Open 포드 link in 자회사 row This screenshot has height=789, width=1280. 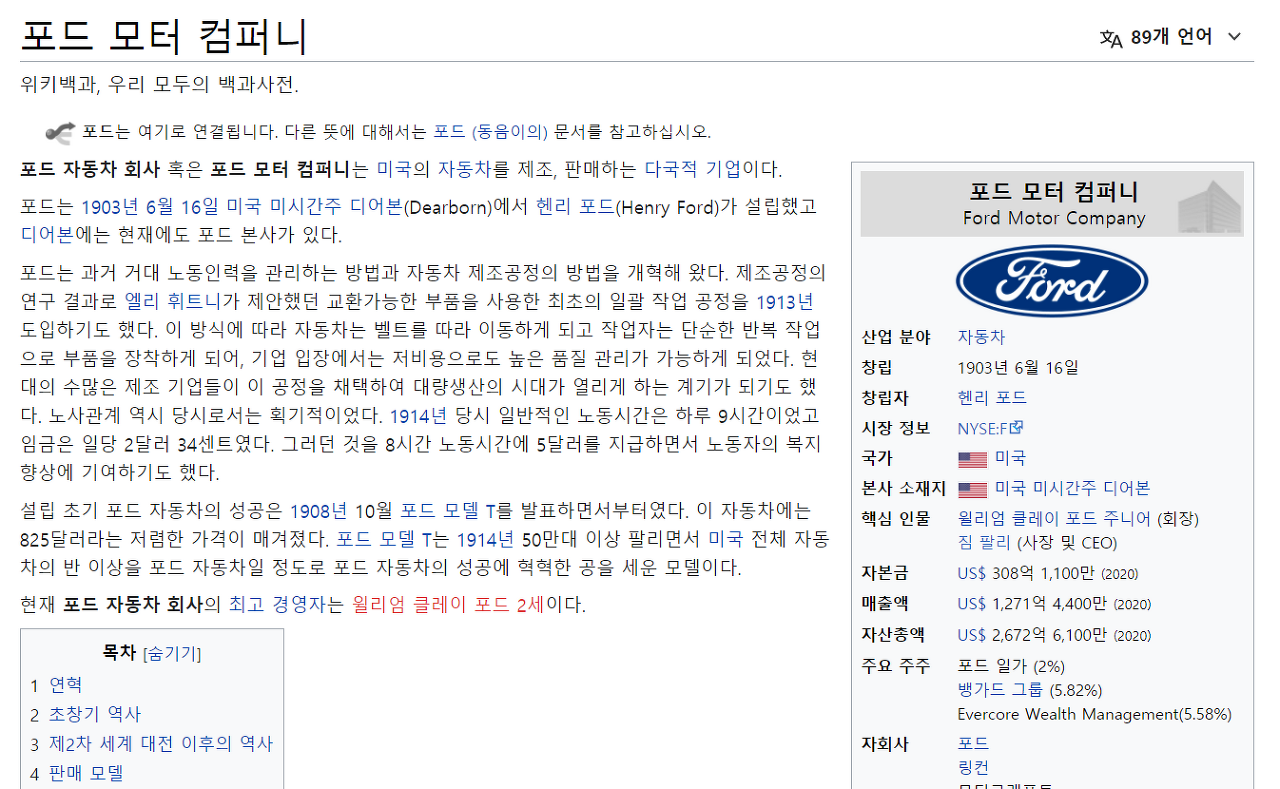(x=973, y=744)
